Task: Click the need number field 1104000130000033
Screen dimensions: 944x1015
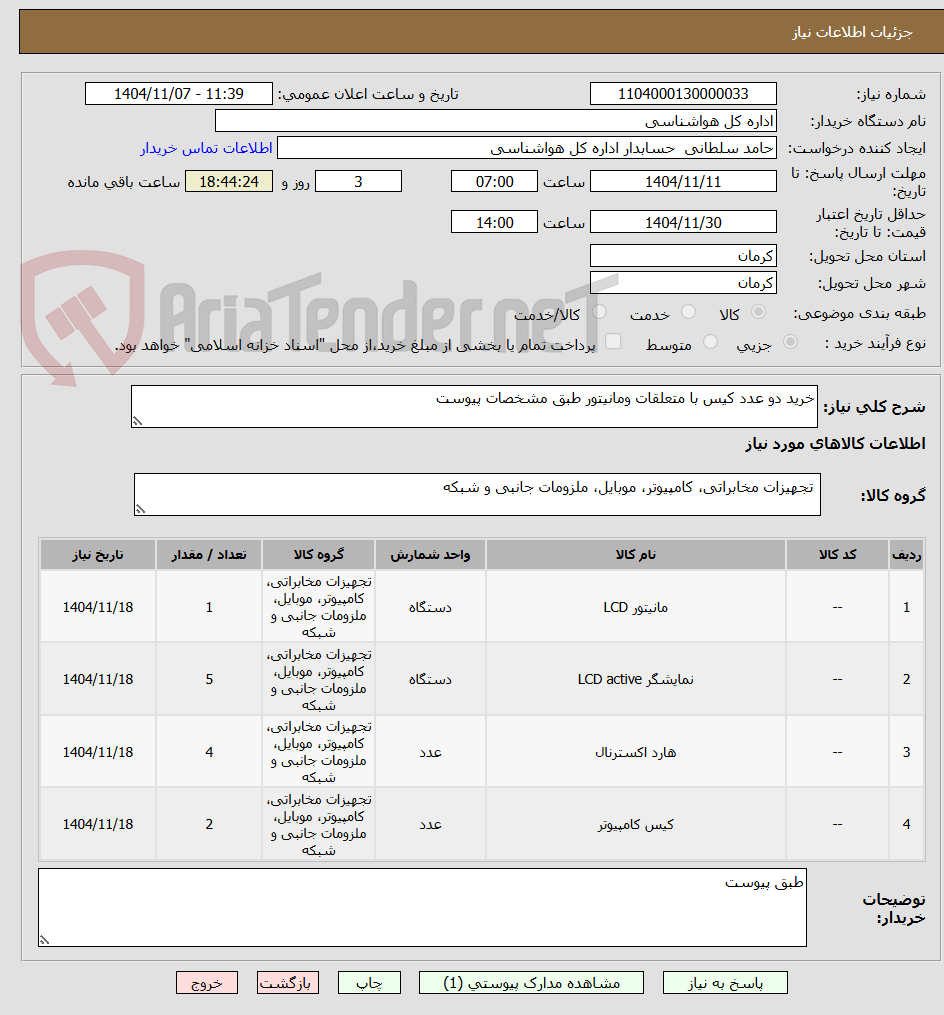Action: coord(683,94)
